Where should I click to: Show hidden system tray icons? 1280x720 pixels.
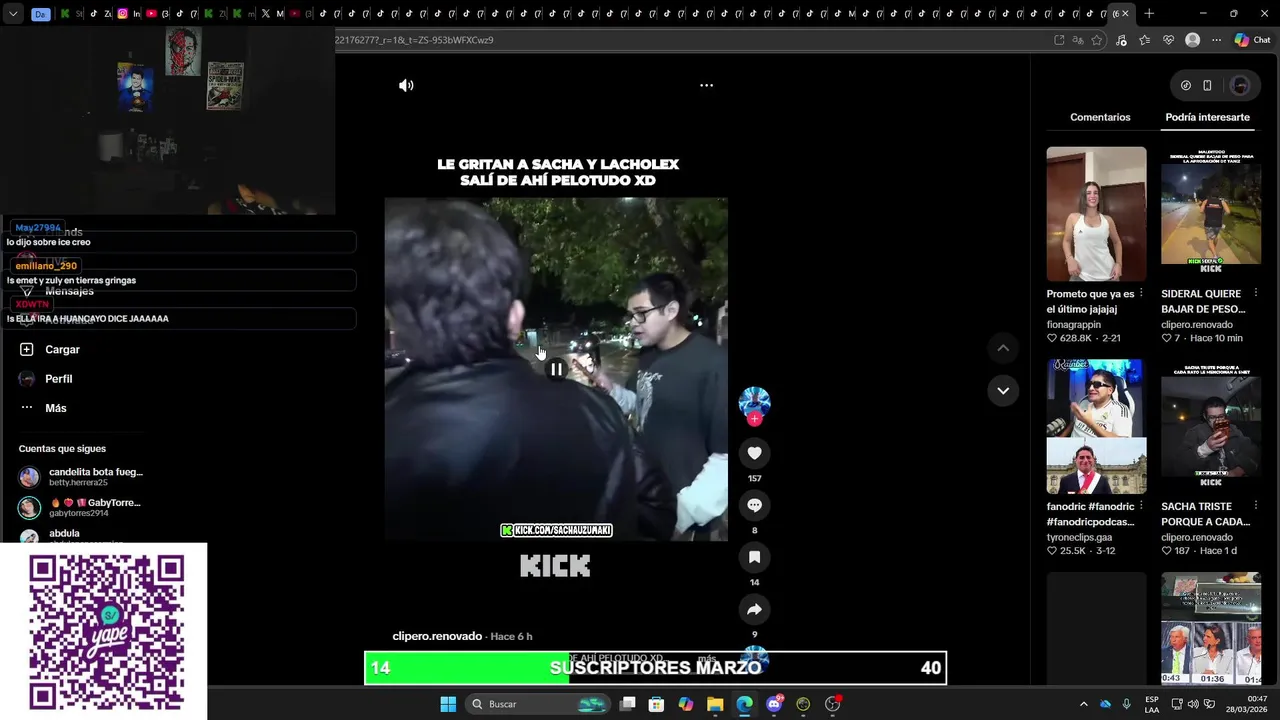click(1083, 704)
